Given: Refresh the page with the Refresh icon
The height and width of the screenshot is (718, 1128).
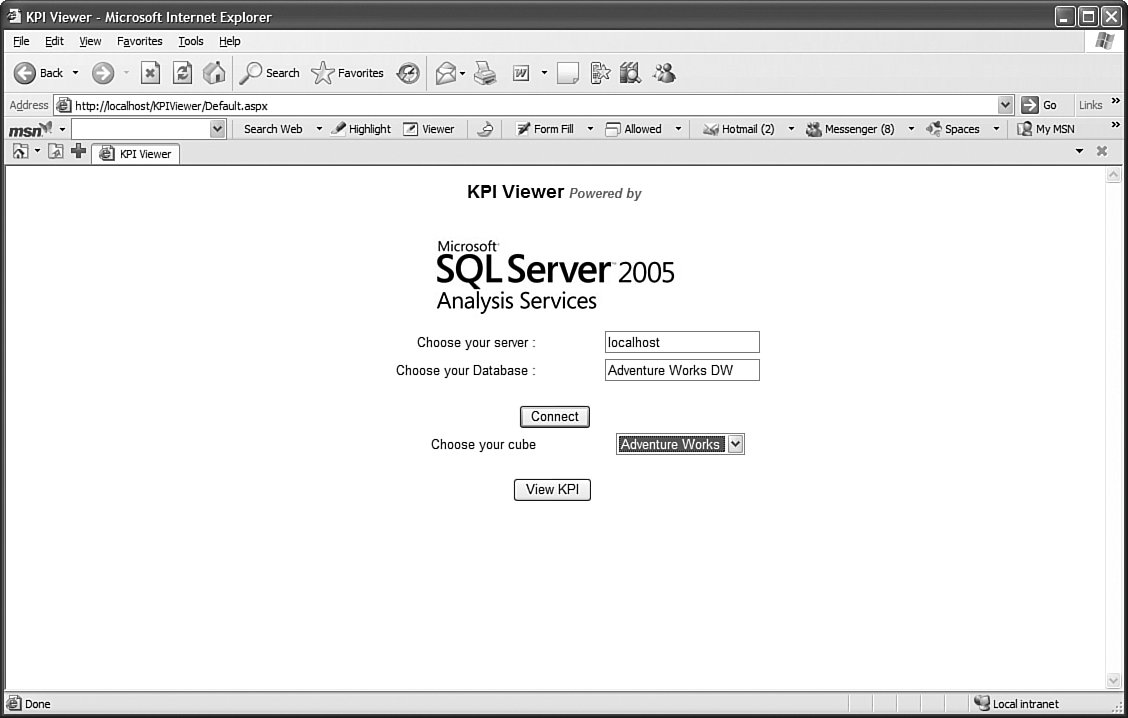Looking at the screenshot, I should point(182,73).
